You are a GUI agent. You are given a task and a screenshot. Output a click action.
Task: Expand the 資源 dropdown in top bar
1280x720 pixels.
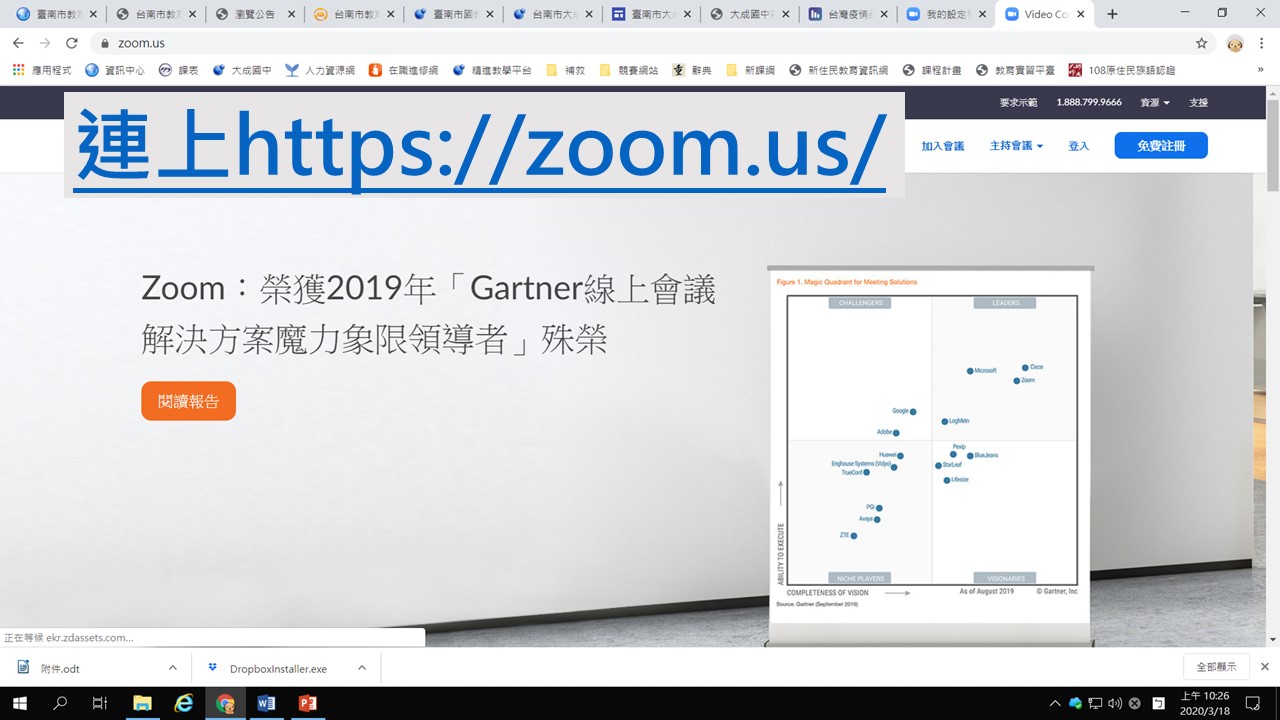[1154, 103]
